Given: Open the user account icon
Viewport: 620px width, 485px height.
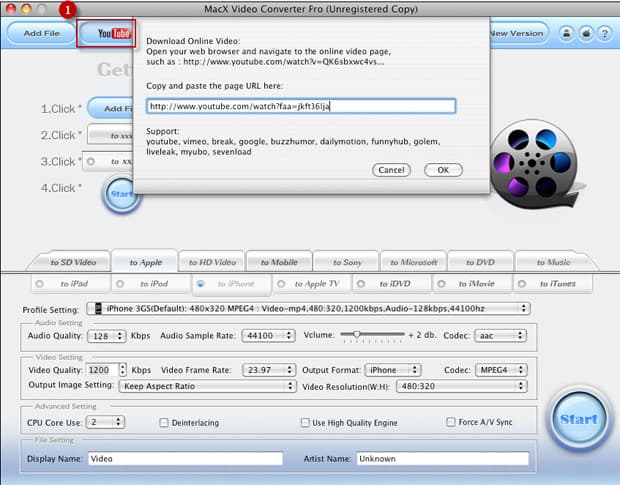Looking at the screenshot, I should click(566, 33).
